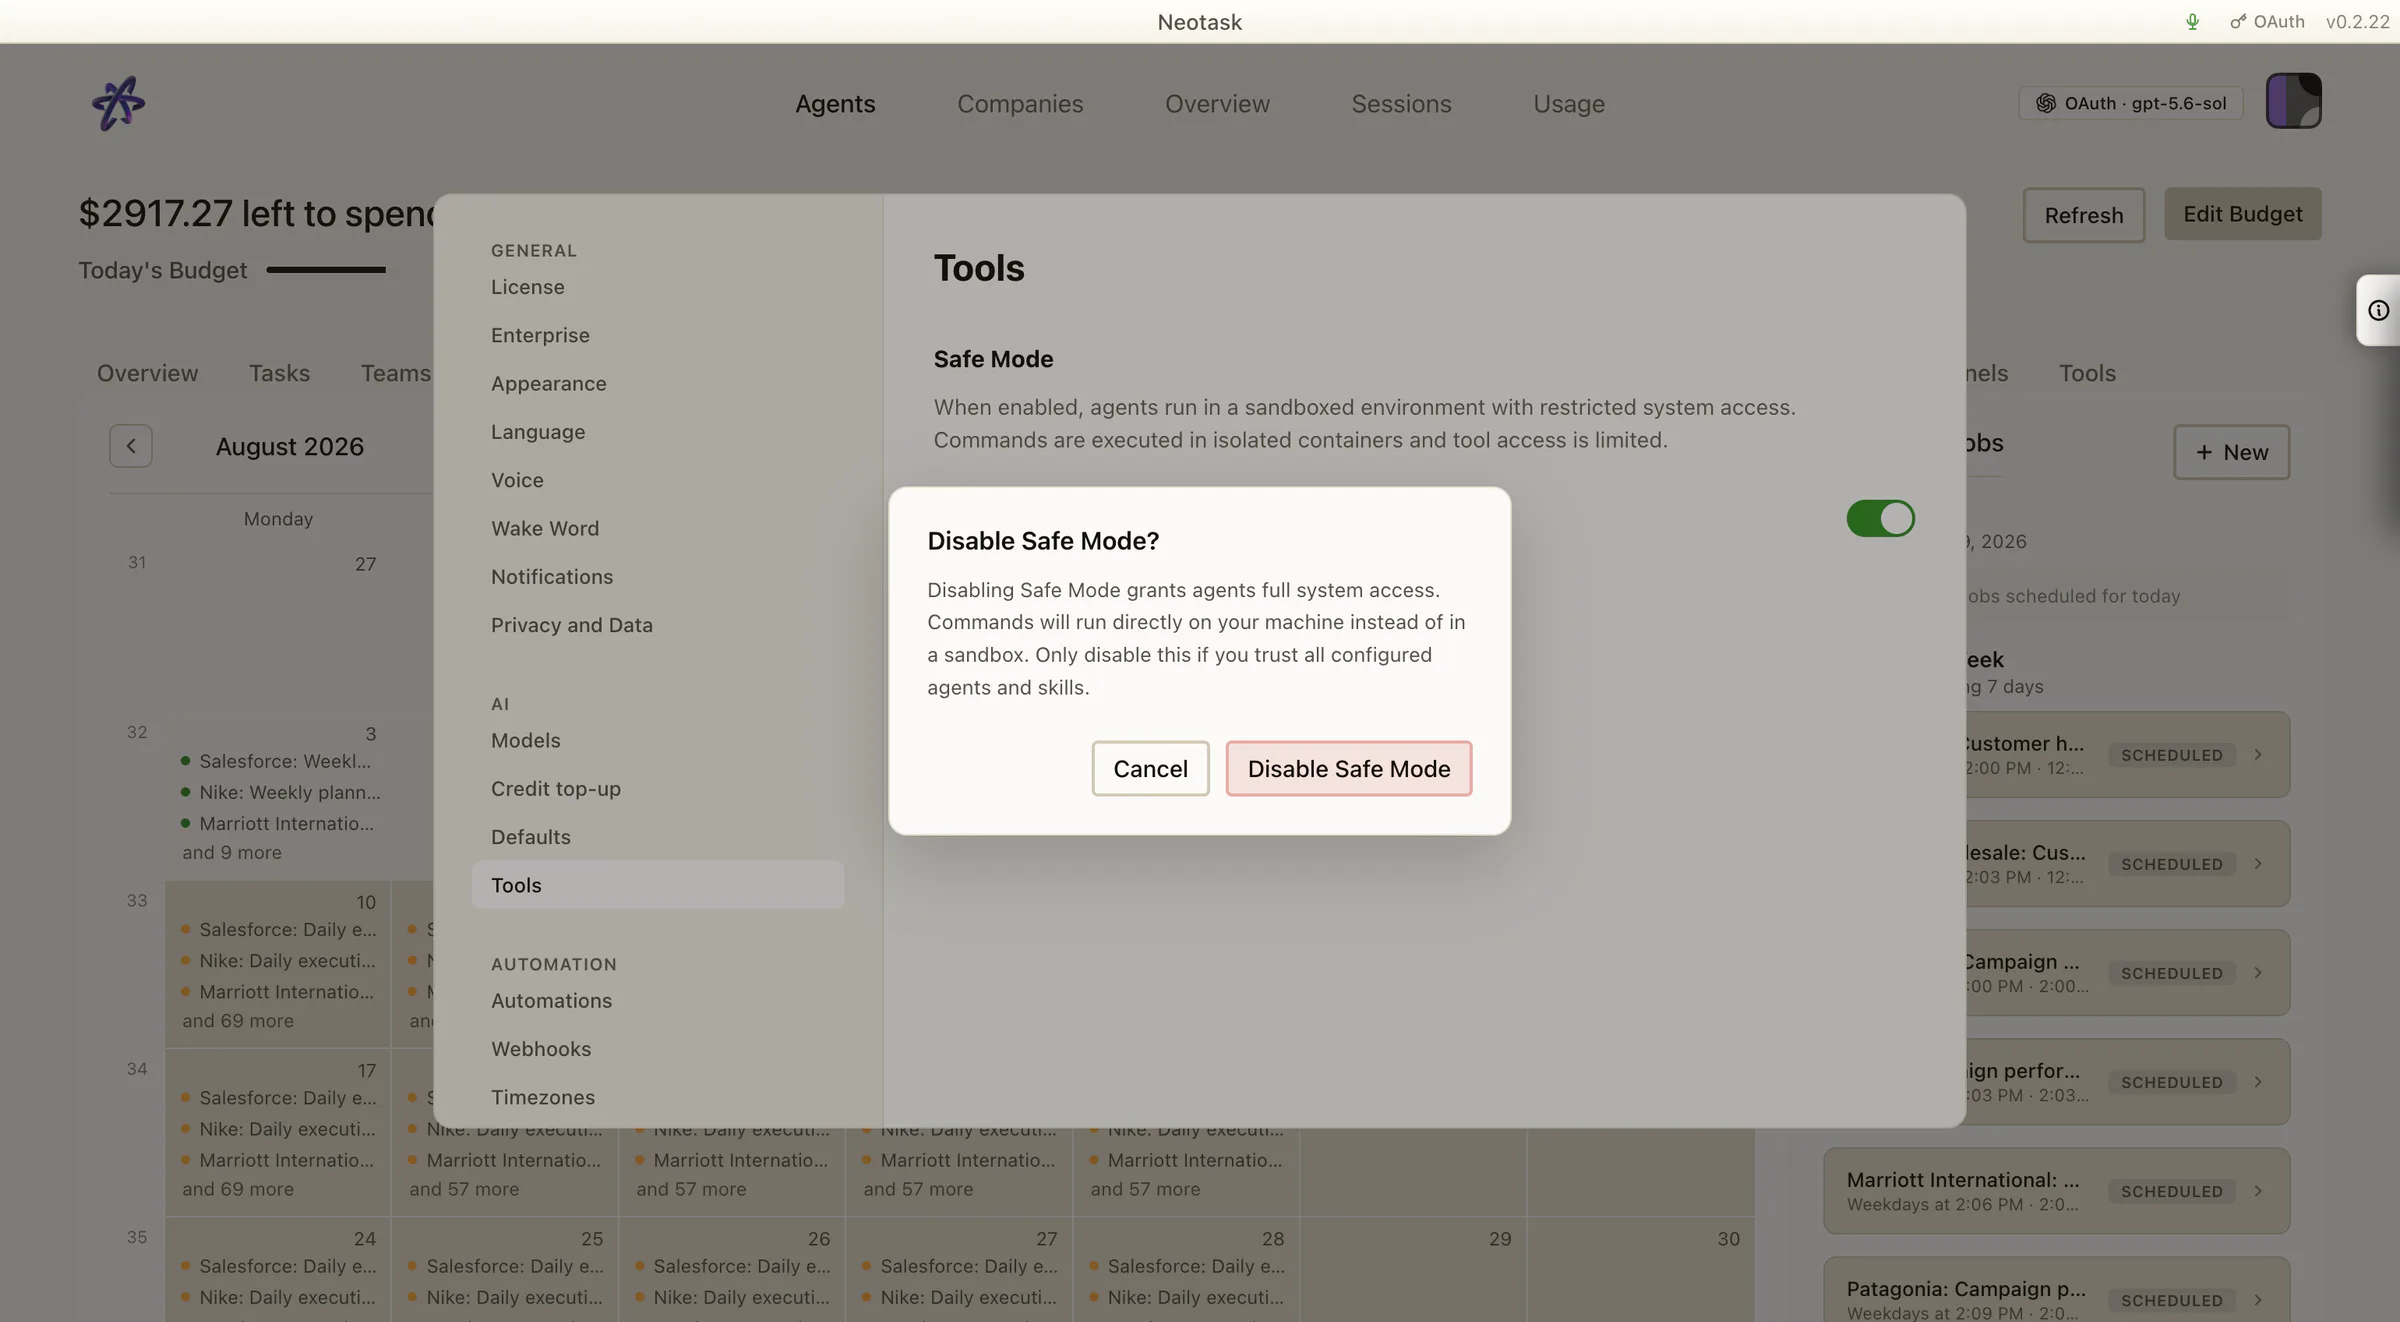
Task: Select Credit top-up in settings sidebar
Action: click(x=657, y=789)
